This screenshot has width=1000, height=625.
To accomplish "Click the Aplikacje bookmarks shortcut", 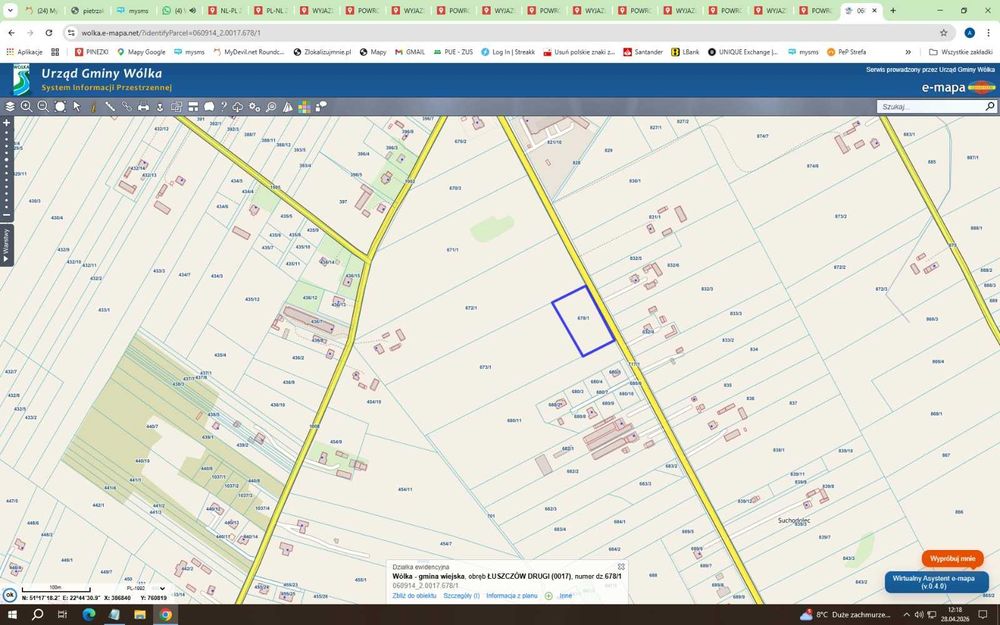I will click(24, 52).
